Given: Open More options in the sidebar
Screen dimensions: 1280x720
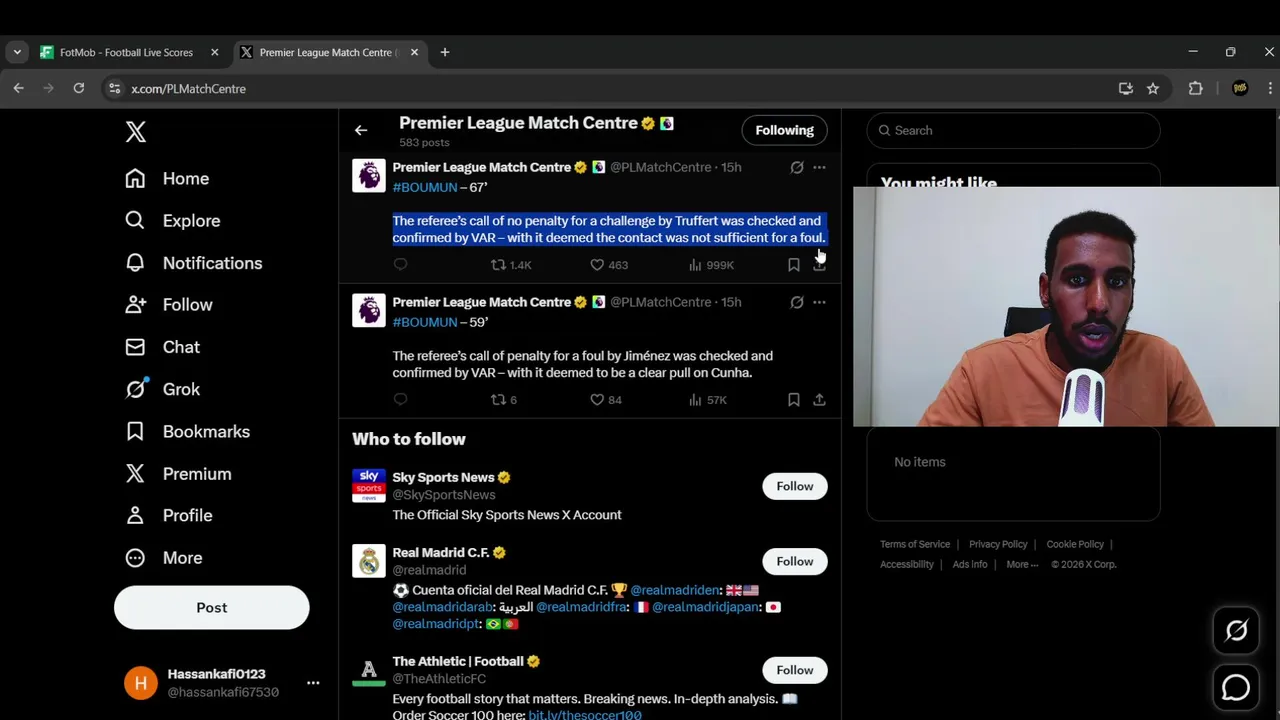Looking at the screenshot, I should pyautogui.click(x=163, y=557).
